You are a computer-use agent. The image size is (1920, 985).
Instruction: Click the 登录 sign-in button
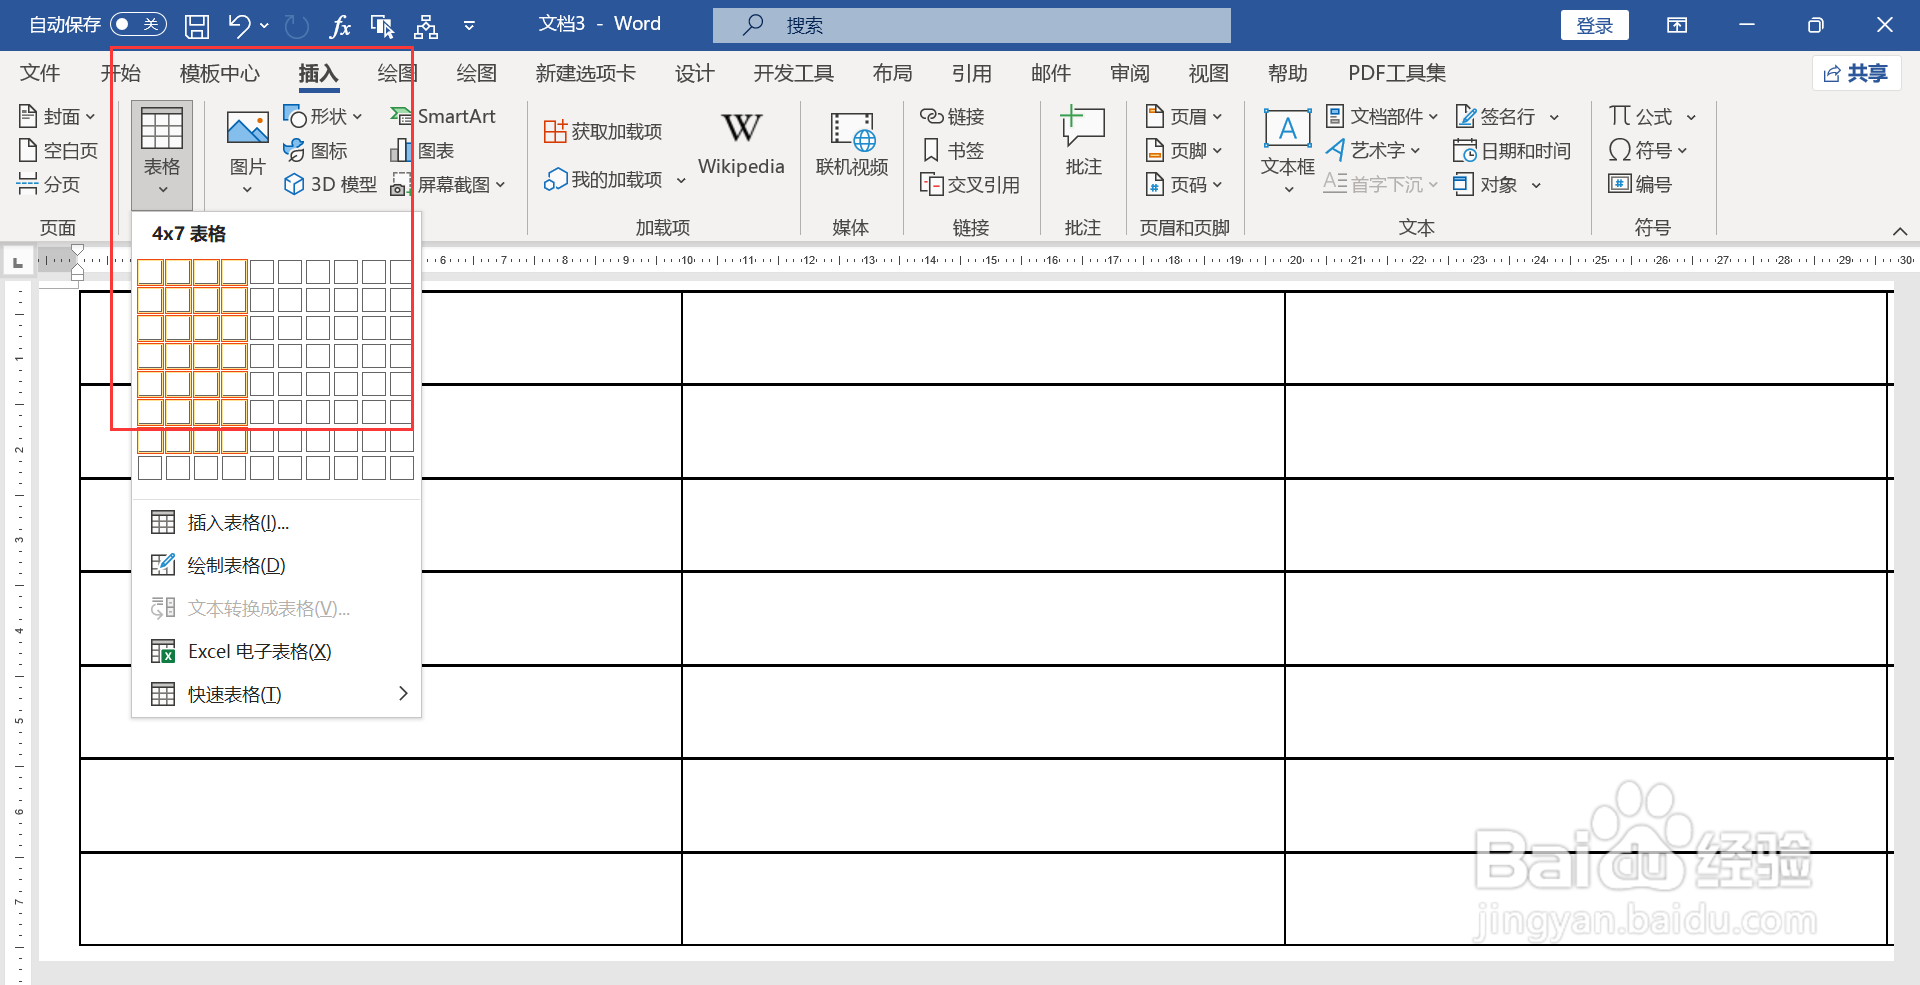[x=1594, y=25]
